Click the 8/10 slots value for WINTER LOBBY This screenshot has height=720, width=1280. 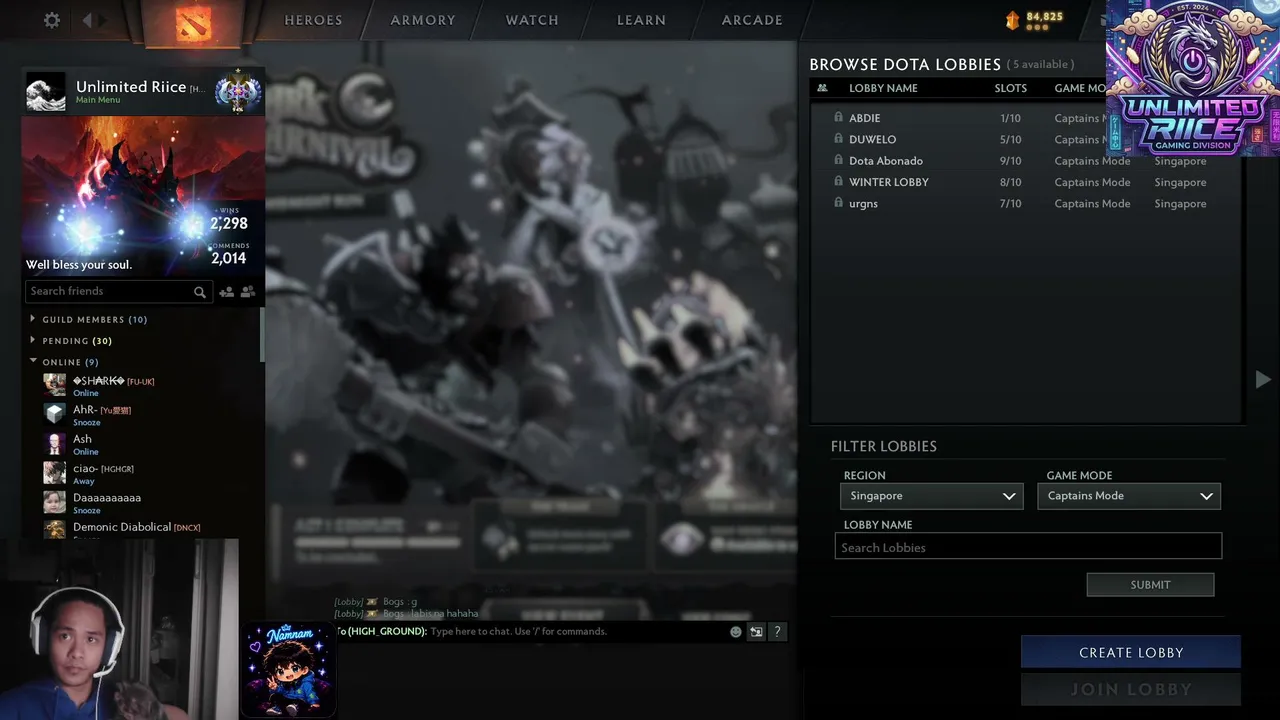[1011, 182]
